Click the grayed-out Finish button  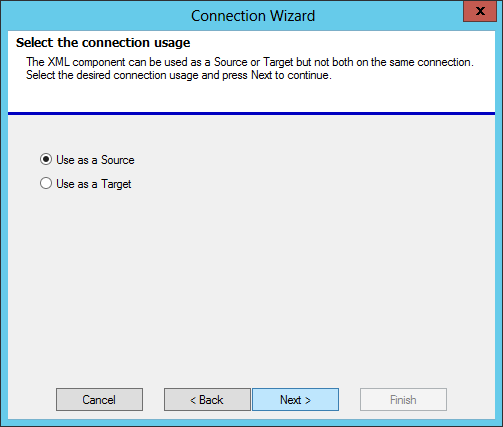[x=403, y=399]
